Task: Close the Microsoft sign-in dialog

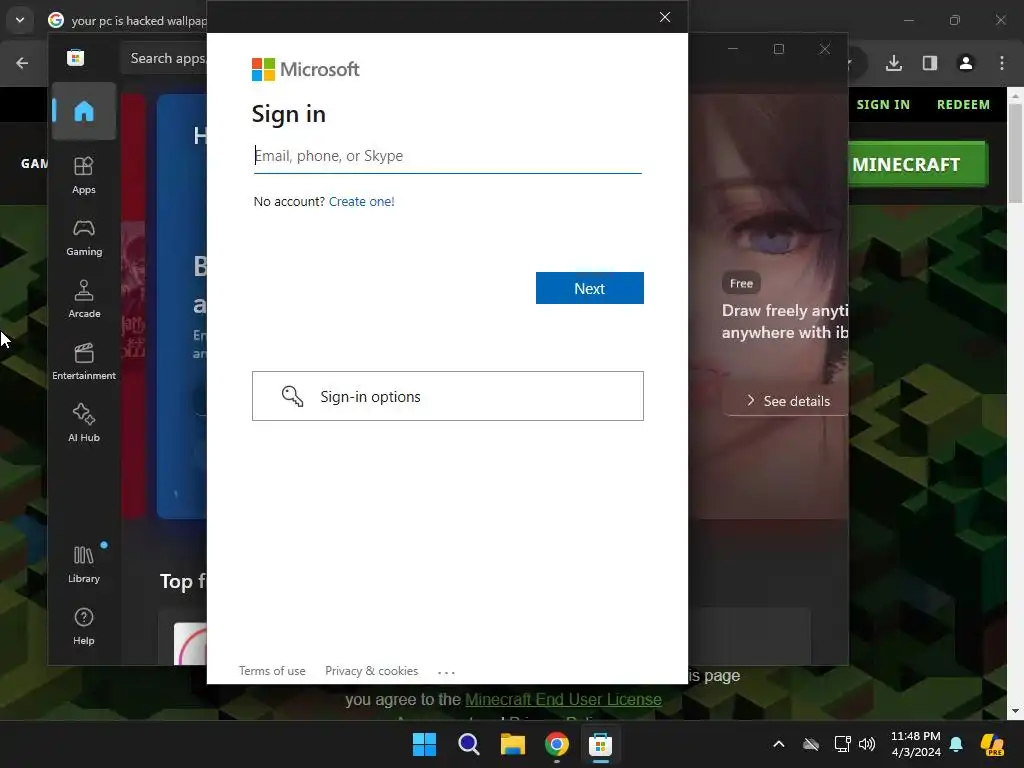Action: pyautogui.click(x=665, y=17)
